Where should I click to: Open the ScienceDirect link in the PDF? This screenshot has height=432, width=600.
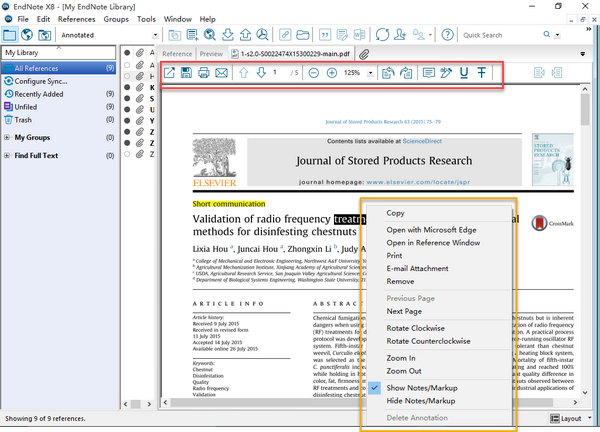click(x=422, y=141)
